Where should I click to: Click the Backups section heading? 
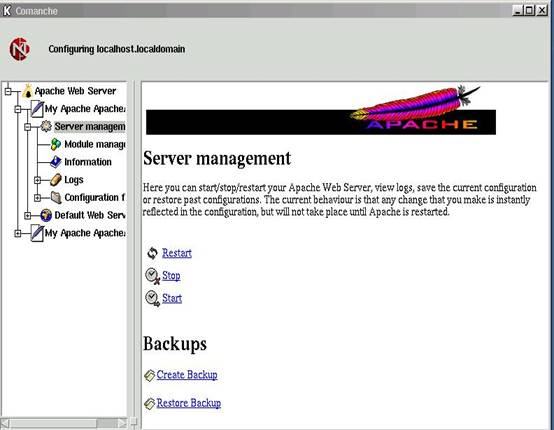tap(175, 344)
